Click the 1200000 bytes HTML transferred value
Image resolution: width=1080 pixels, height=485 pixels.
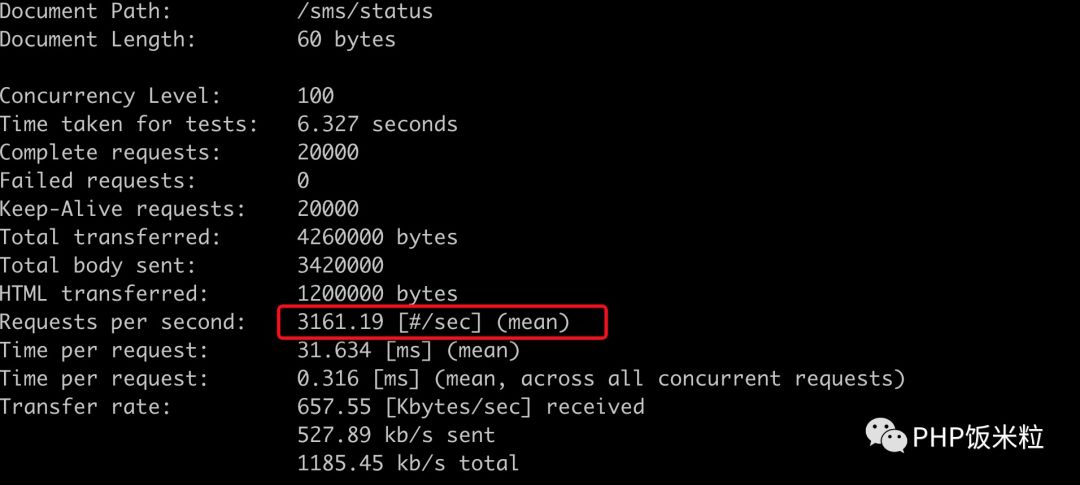(377, 294)
